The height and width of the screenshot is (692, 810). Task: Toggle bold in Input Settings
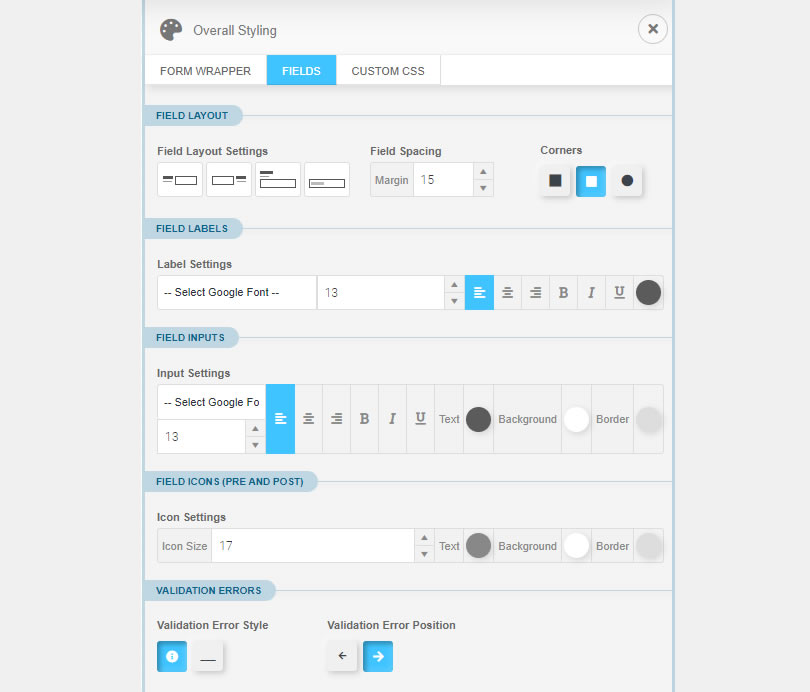tap(364, 419)
